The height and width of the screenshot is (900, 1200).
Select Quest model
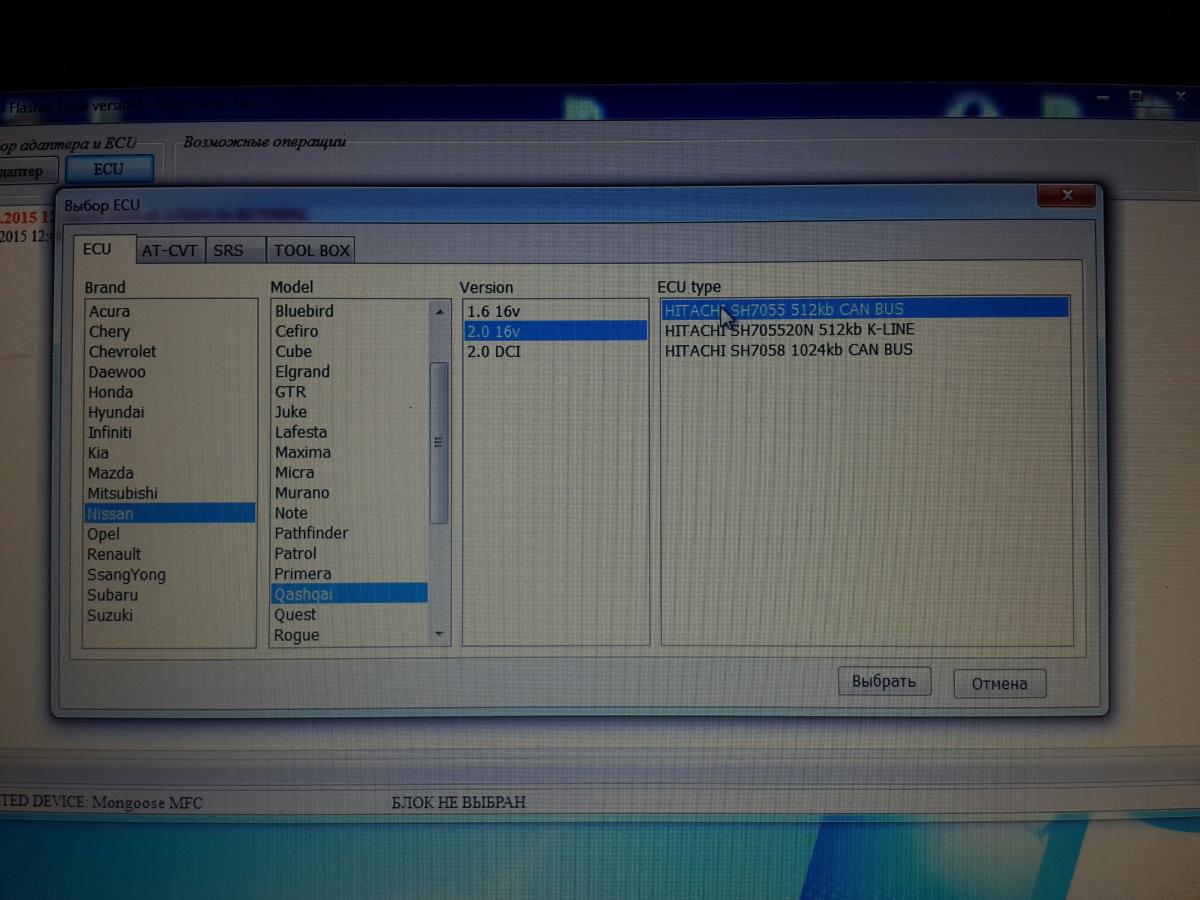[x=350, y=615]
